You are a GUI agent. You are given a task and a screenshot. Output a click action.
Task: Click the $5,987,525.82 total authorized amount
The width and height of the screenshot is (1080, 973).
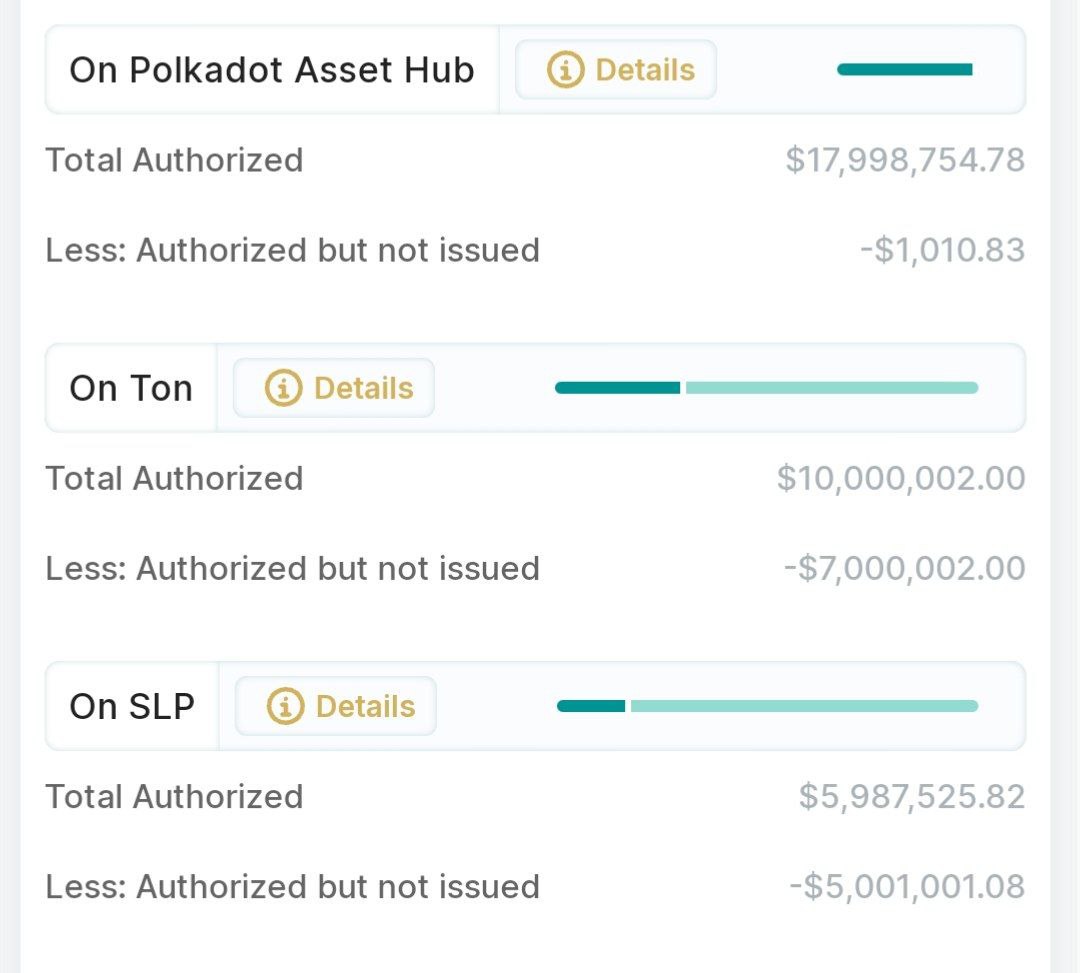tap(912, 796)
